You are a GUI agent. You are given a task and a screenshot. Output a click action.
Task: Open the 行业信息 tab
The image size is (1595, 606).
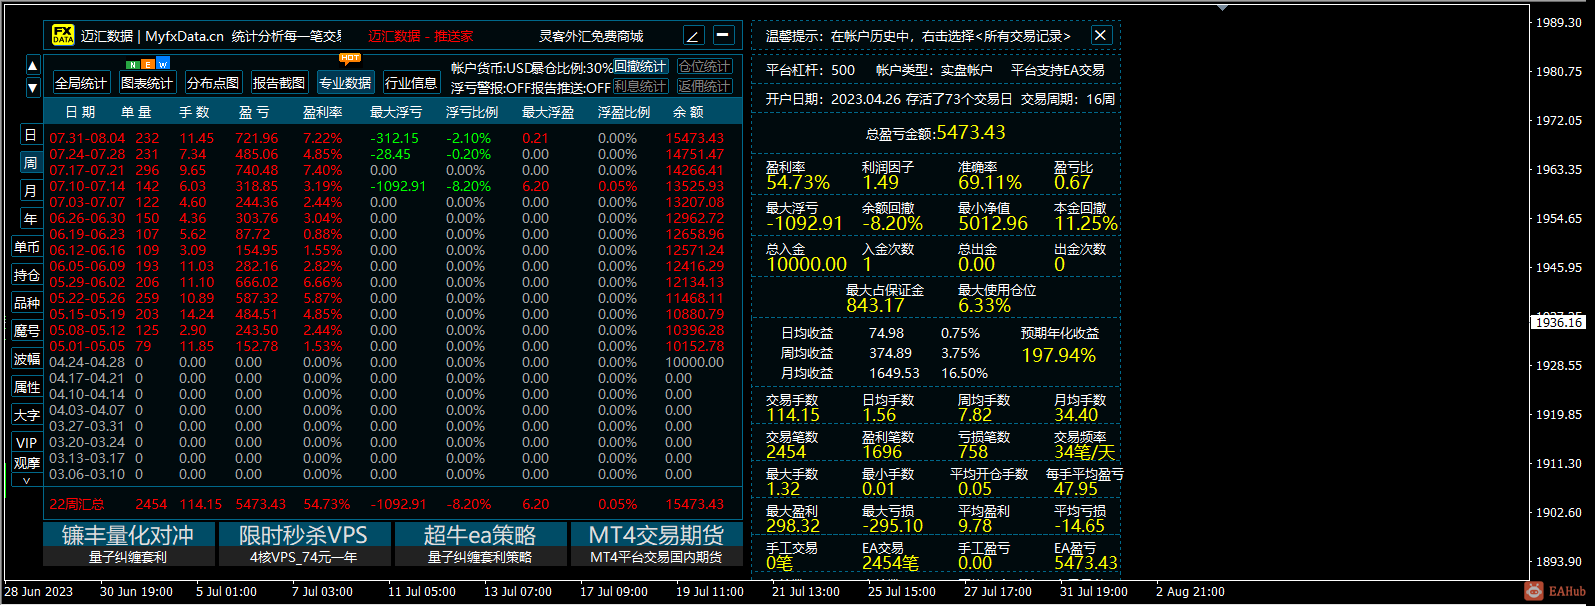pyautogui.click(x=411, y=83)
